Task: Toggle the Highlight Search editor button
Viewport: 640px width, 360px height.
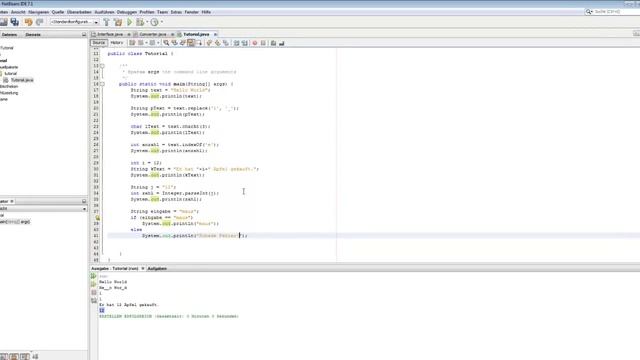Action: (x=191, y=43)
